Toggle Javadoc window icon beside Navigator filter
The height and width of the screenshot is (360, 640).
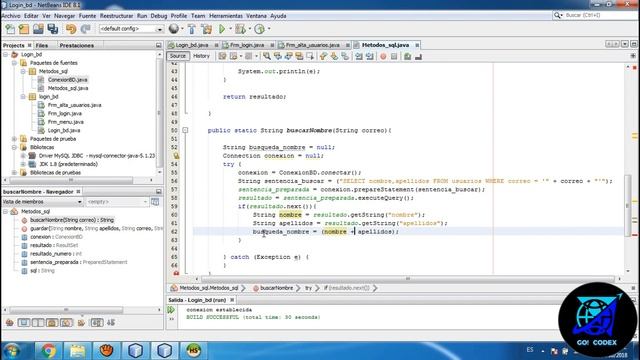pyautogui.click(x=155, y=202)
